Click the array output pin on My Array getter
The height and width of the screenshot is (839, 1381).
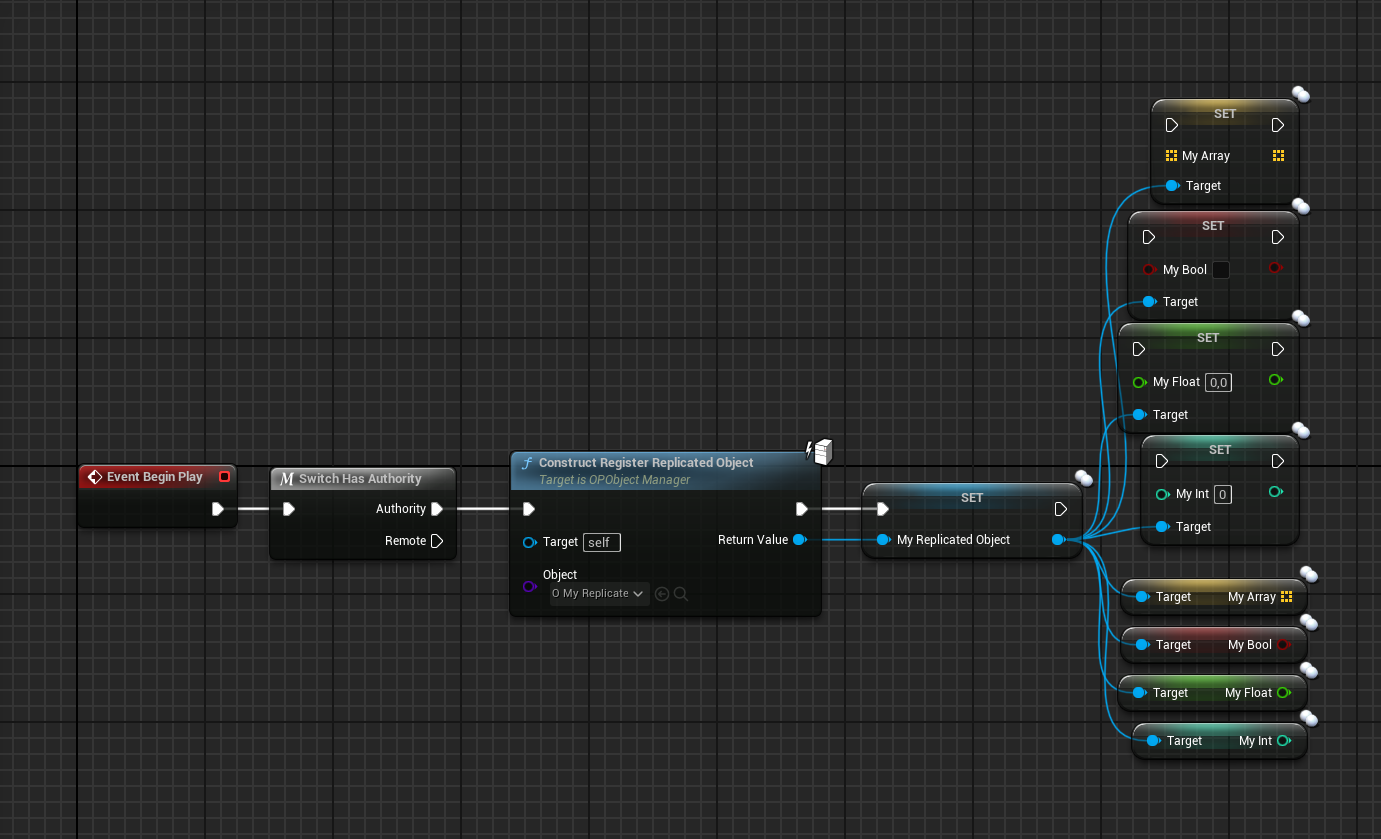(1286, 597)
